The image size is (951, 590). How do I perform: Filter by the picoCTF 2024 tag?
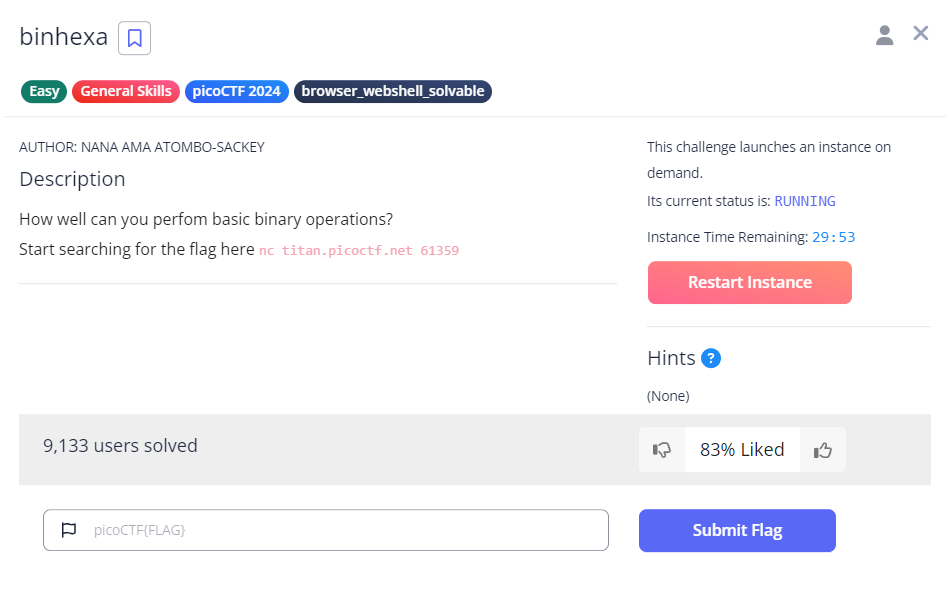tap(236, 91)
